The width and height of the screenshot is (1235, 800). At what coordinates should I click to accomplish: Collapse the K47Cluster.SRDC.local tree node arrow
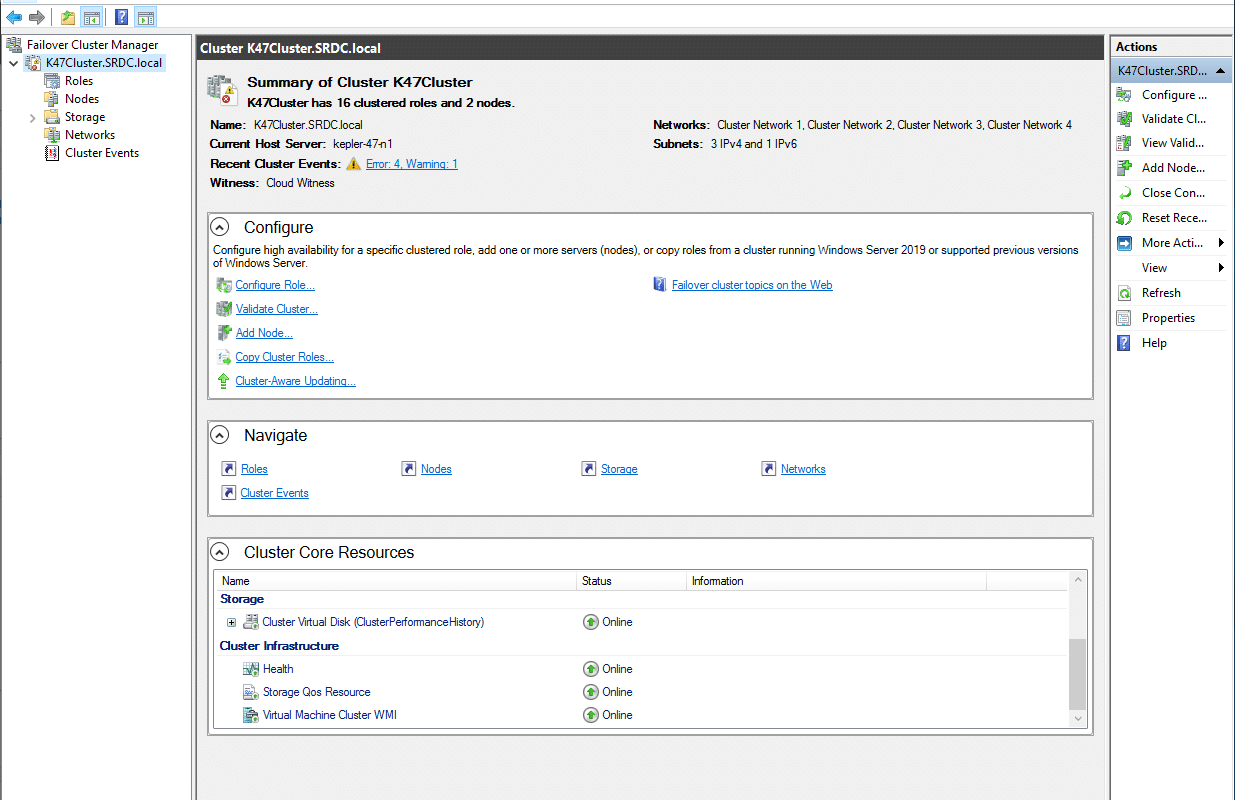click(13, 63)
